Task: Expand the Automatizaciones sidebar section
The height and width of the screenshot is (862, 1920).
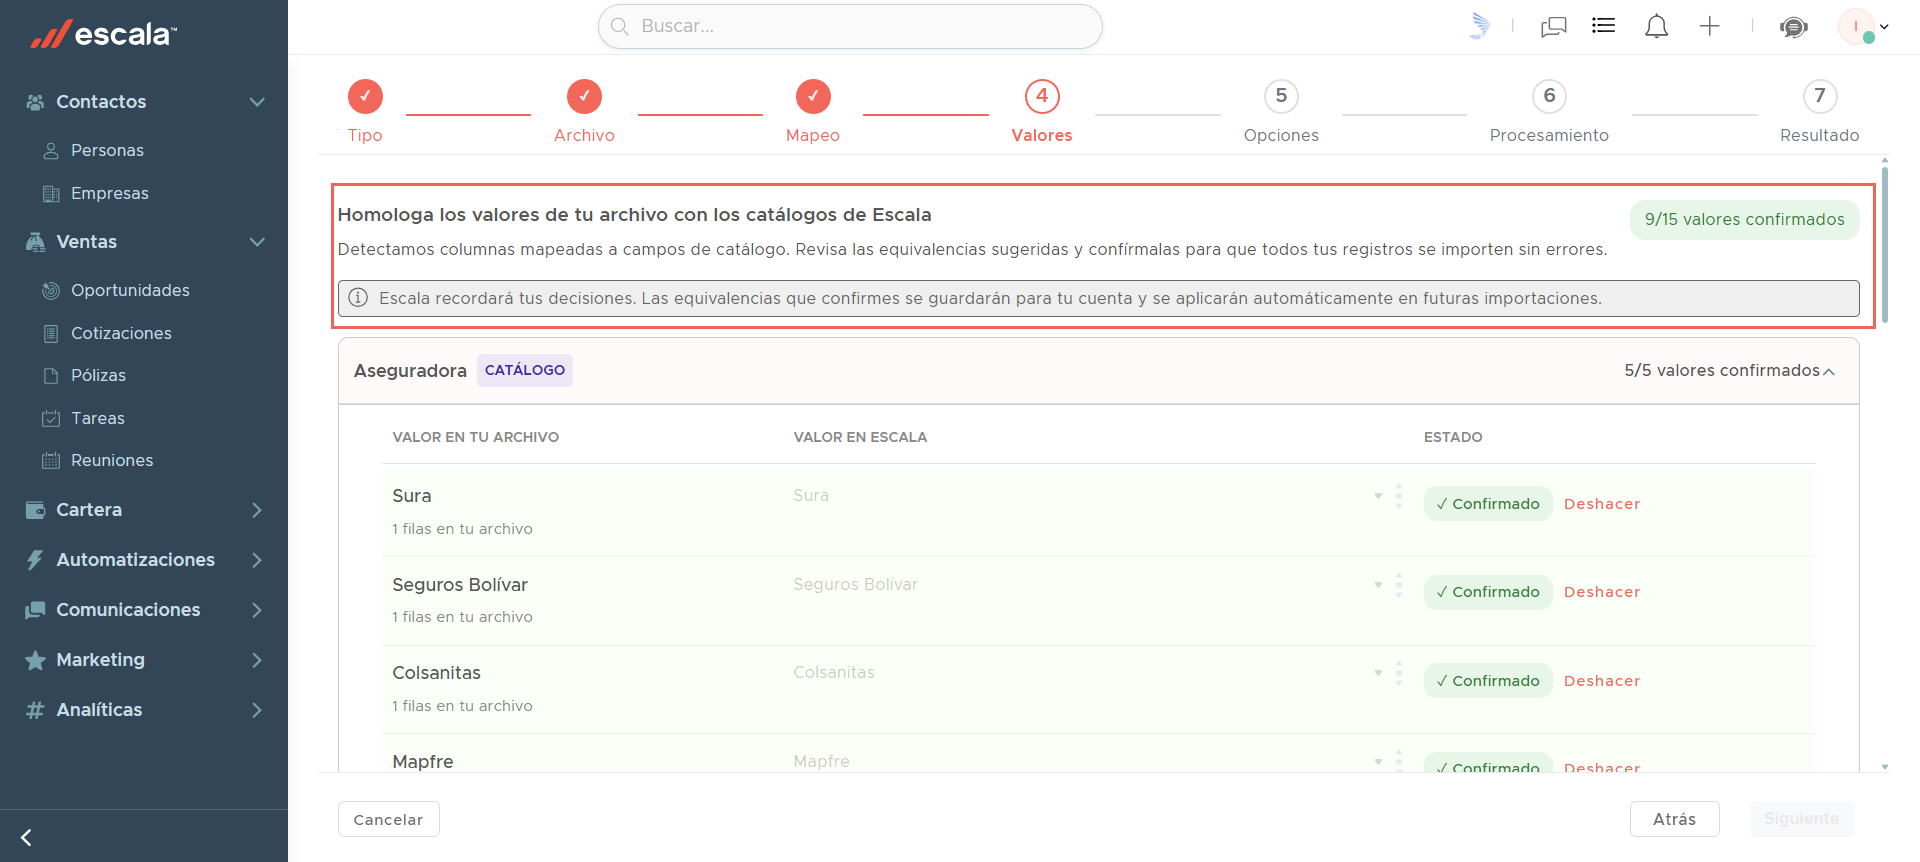Action: click(257, 560)
